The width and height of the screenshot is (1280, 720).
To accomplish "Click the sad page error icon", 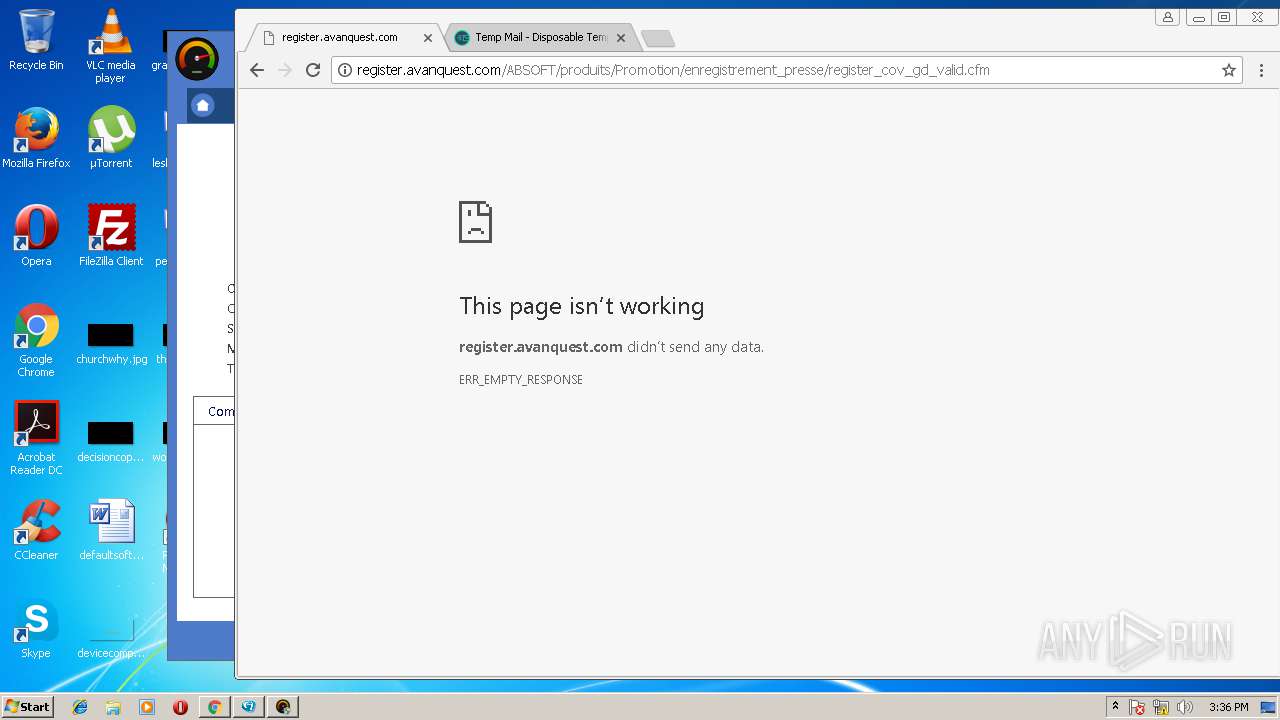I will pos(475,222).
